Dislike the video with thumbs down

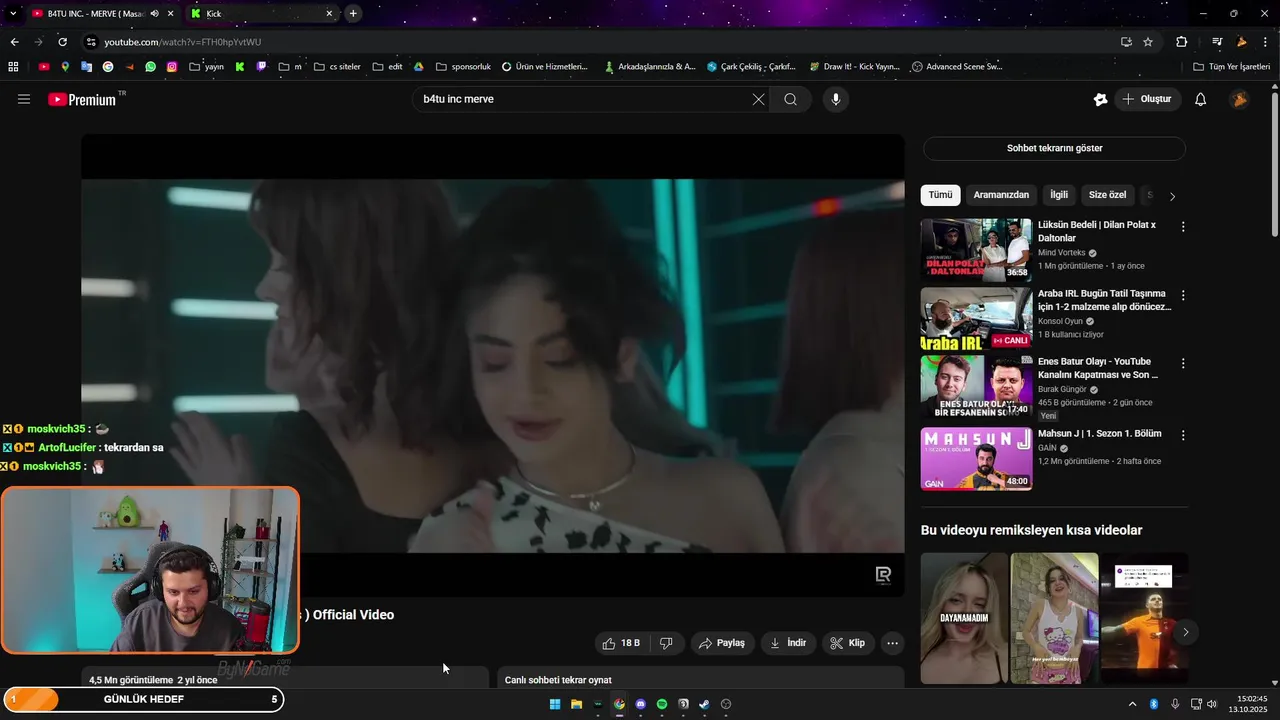667,643
